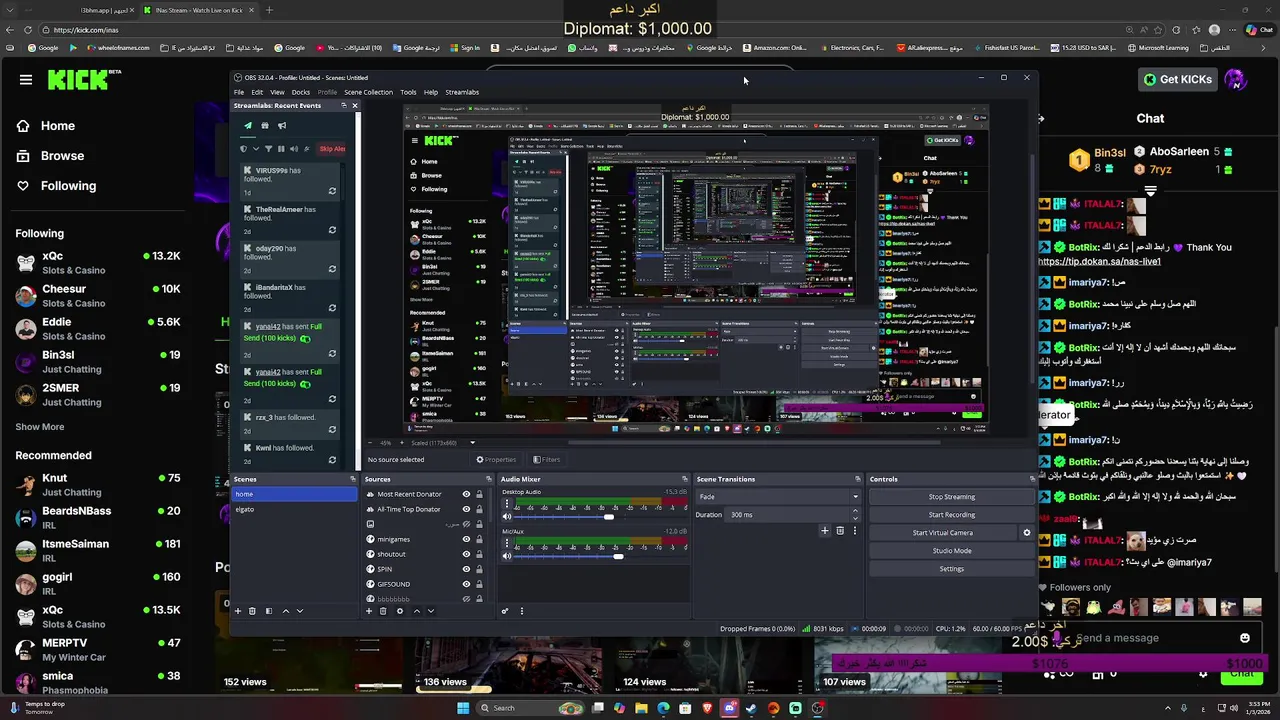
Task: Open source properties gear in Sources dock
Action: [400, 611]
